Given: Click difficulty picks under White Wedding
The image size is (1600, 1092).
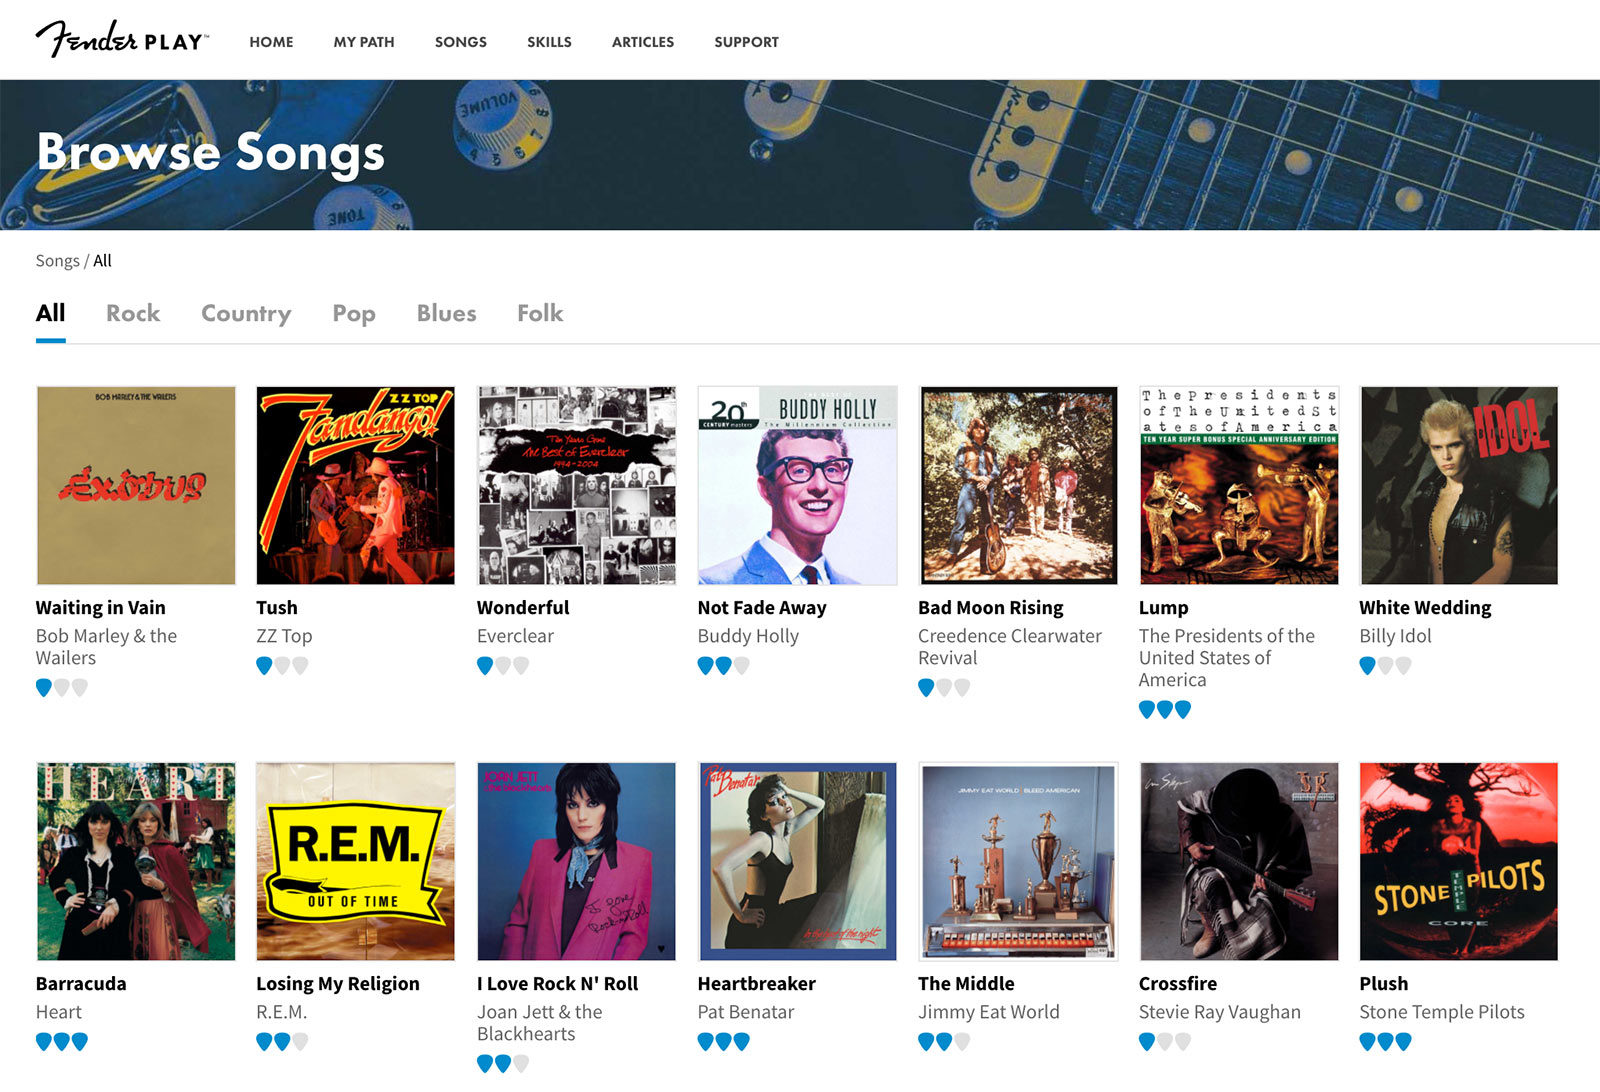Looking at the screenshot, I should (x=1385, y=665).
